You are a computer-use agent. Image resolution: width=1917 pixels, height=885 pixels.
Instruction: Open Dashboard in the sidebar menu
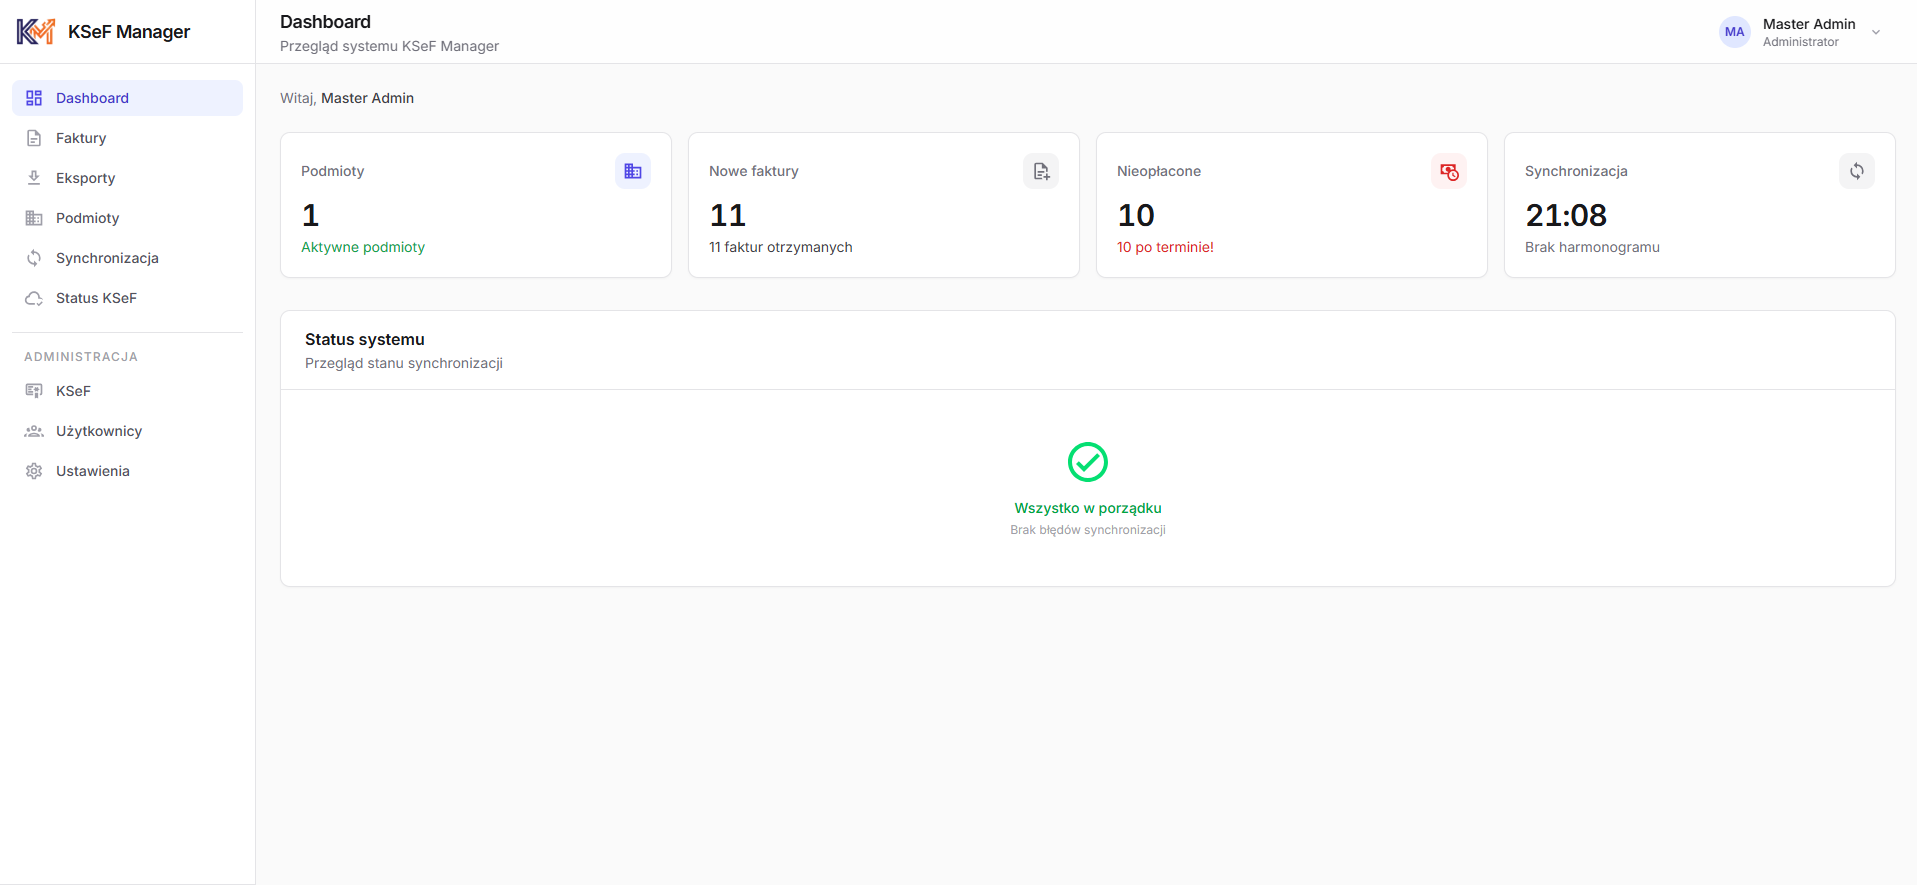(127, 98)
